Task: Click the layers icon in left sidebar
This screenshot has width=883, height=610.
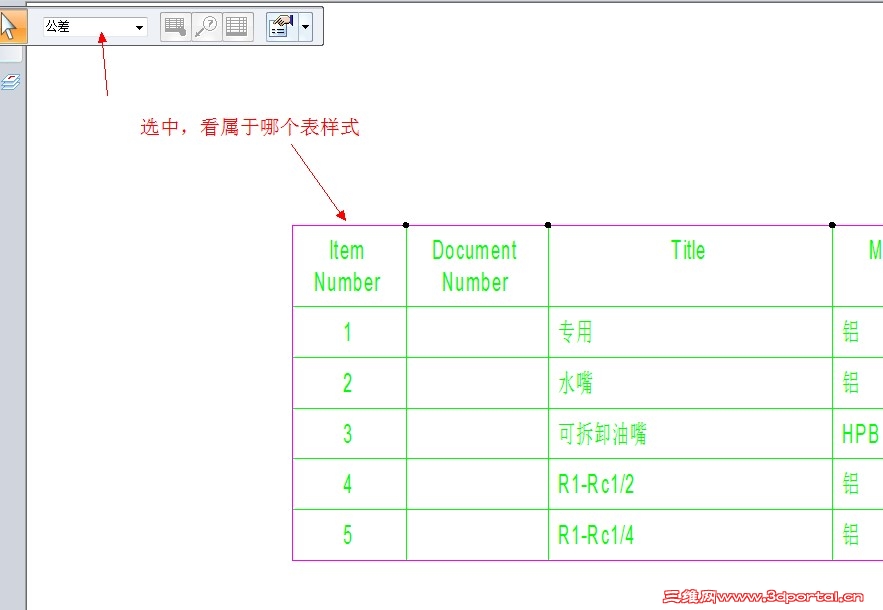Action: click(11, 82)
